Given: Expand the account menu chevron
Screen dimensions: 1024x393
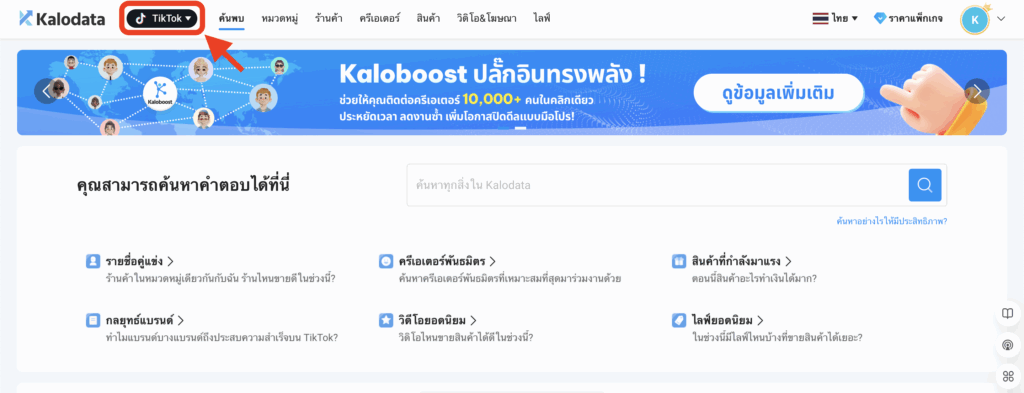Looking at the screenshot, I should click(1001, 20).
